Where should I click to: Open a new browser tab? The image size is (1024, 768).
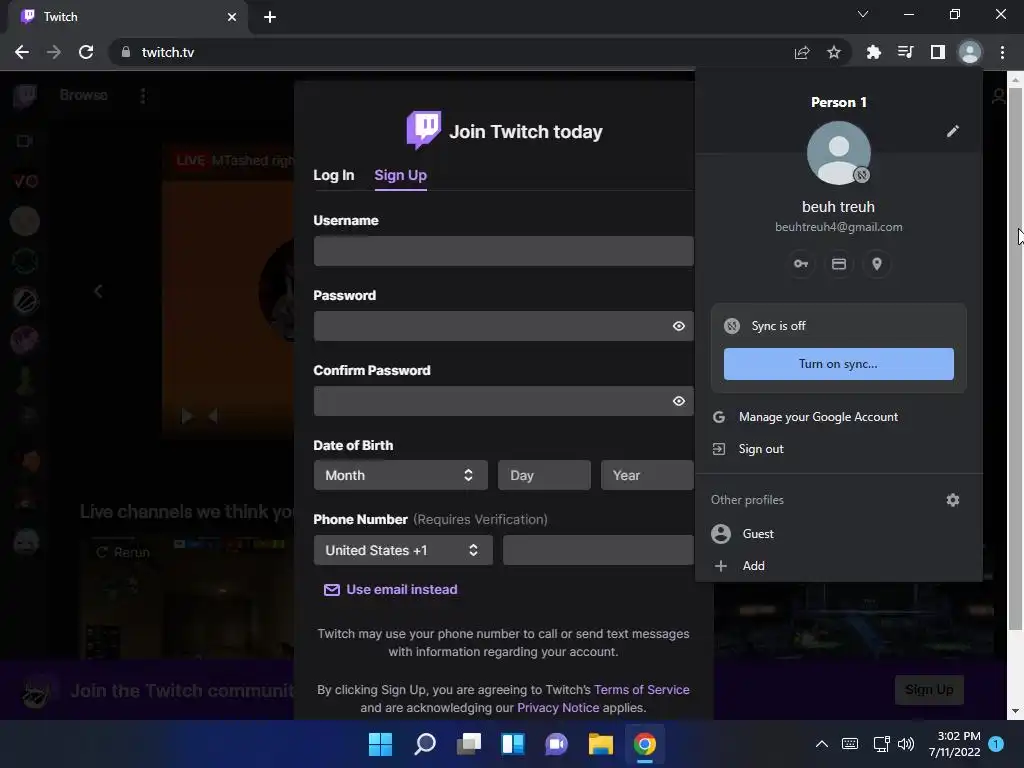(270, 17)
